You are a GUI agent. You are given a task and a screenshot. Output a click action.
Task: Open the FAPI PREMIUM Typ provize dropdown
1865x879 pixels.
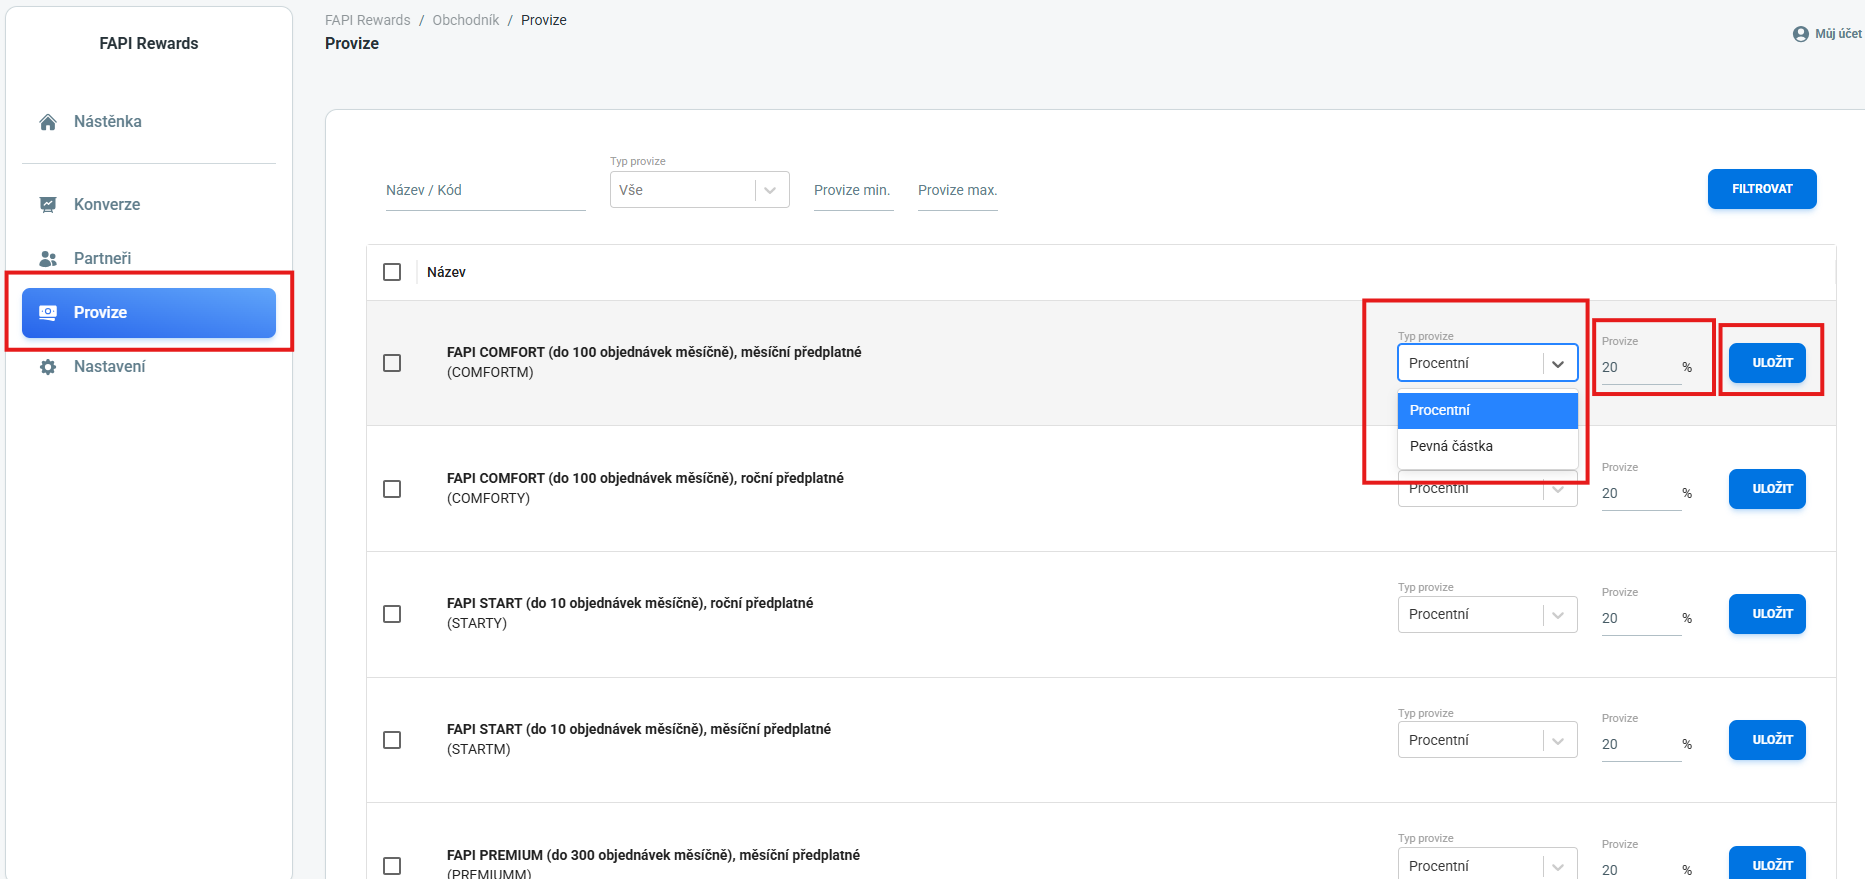1488,865
